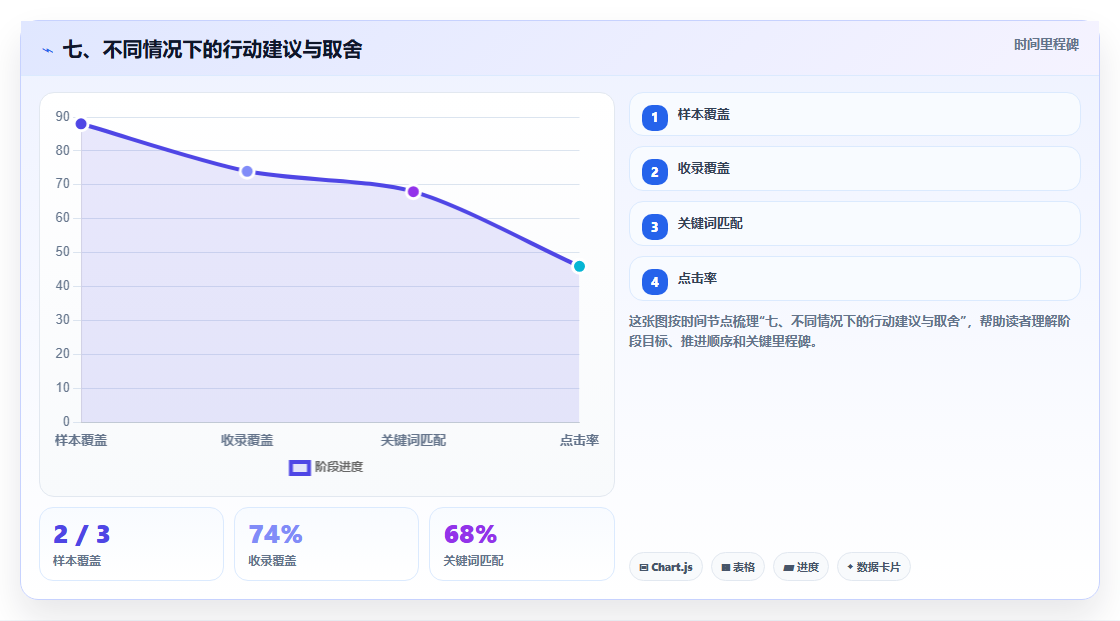Click the x-axis label 关键词匹配
The image size is (1120, 621).
coord(413,440)
